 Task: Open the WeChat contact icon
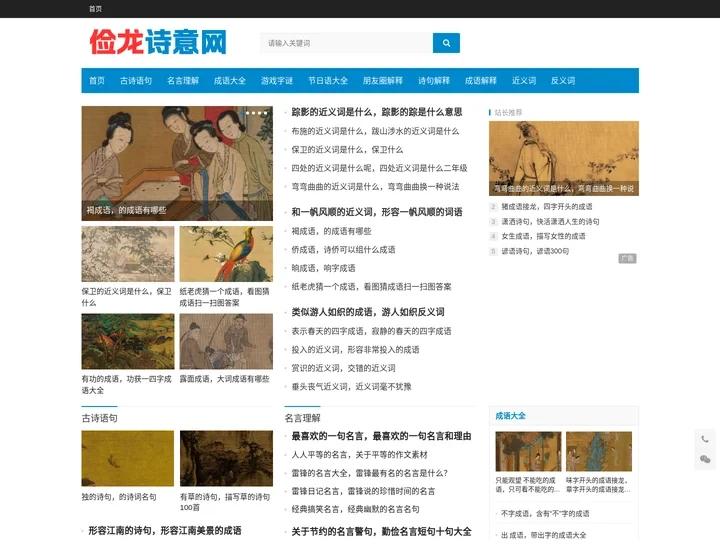(x=705, y=459)
